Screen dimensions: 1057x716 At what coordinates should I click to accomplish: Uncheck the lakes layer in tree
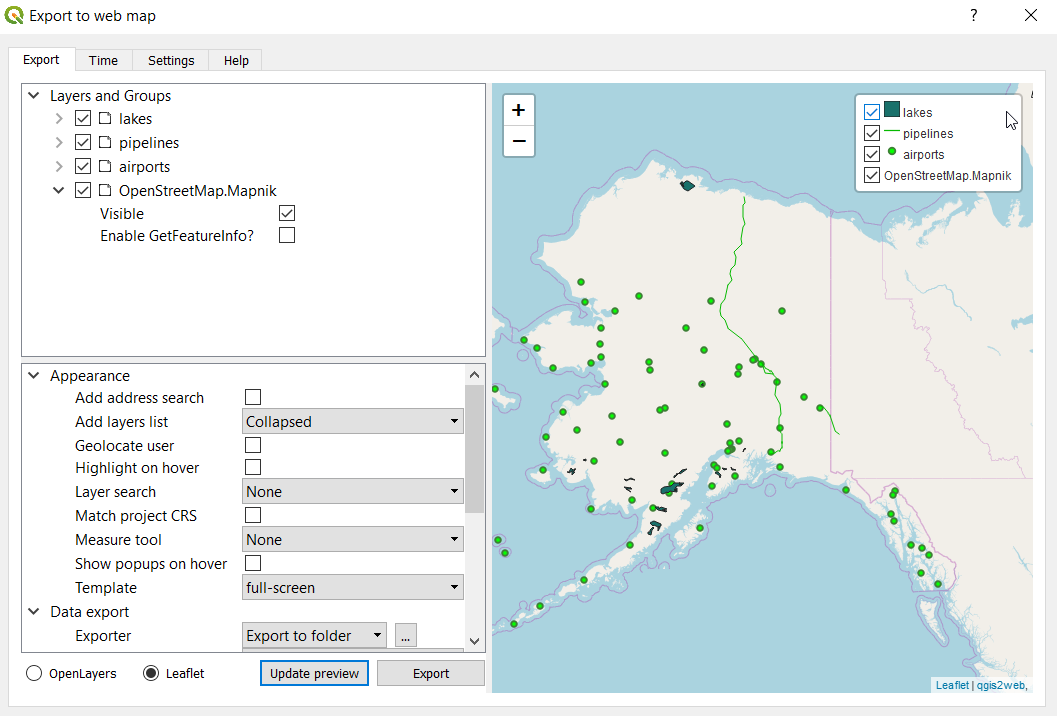pos(83,119)
